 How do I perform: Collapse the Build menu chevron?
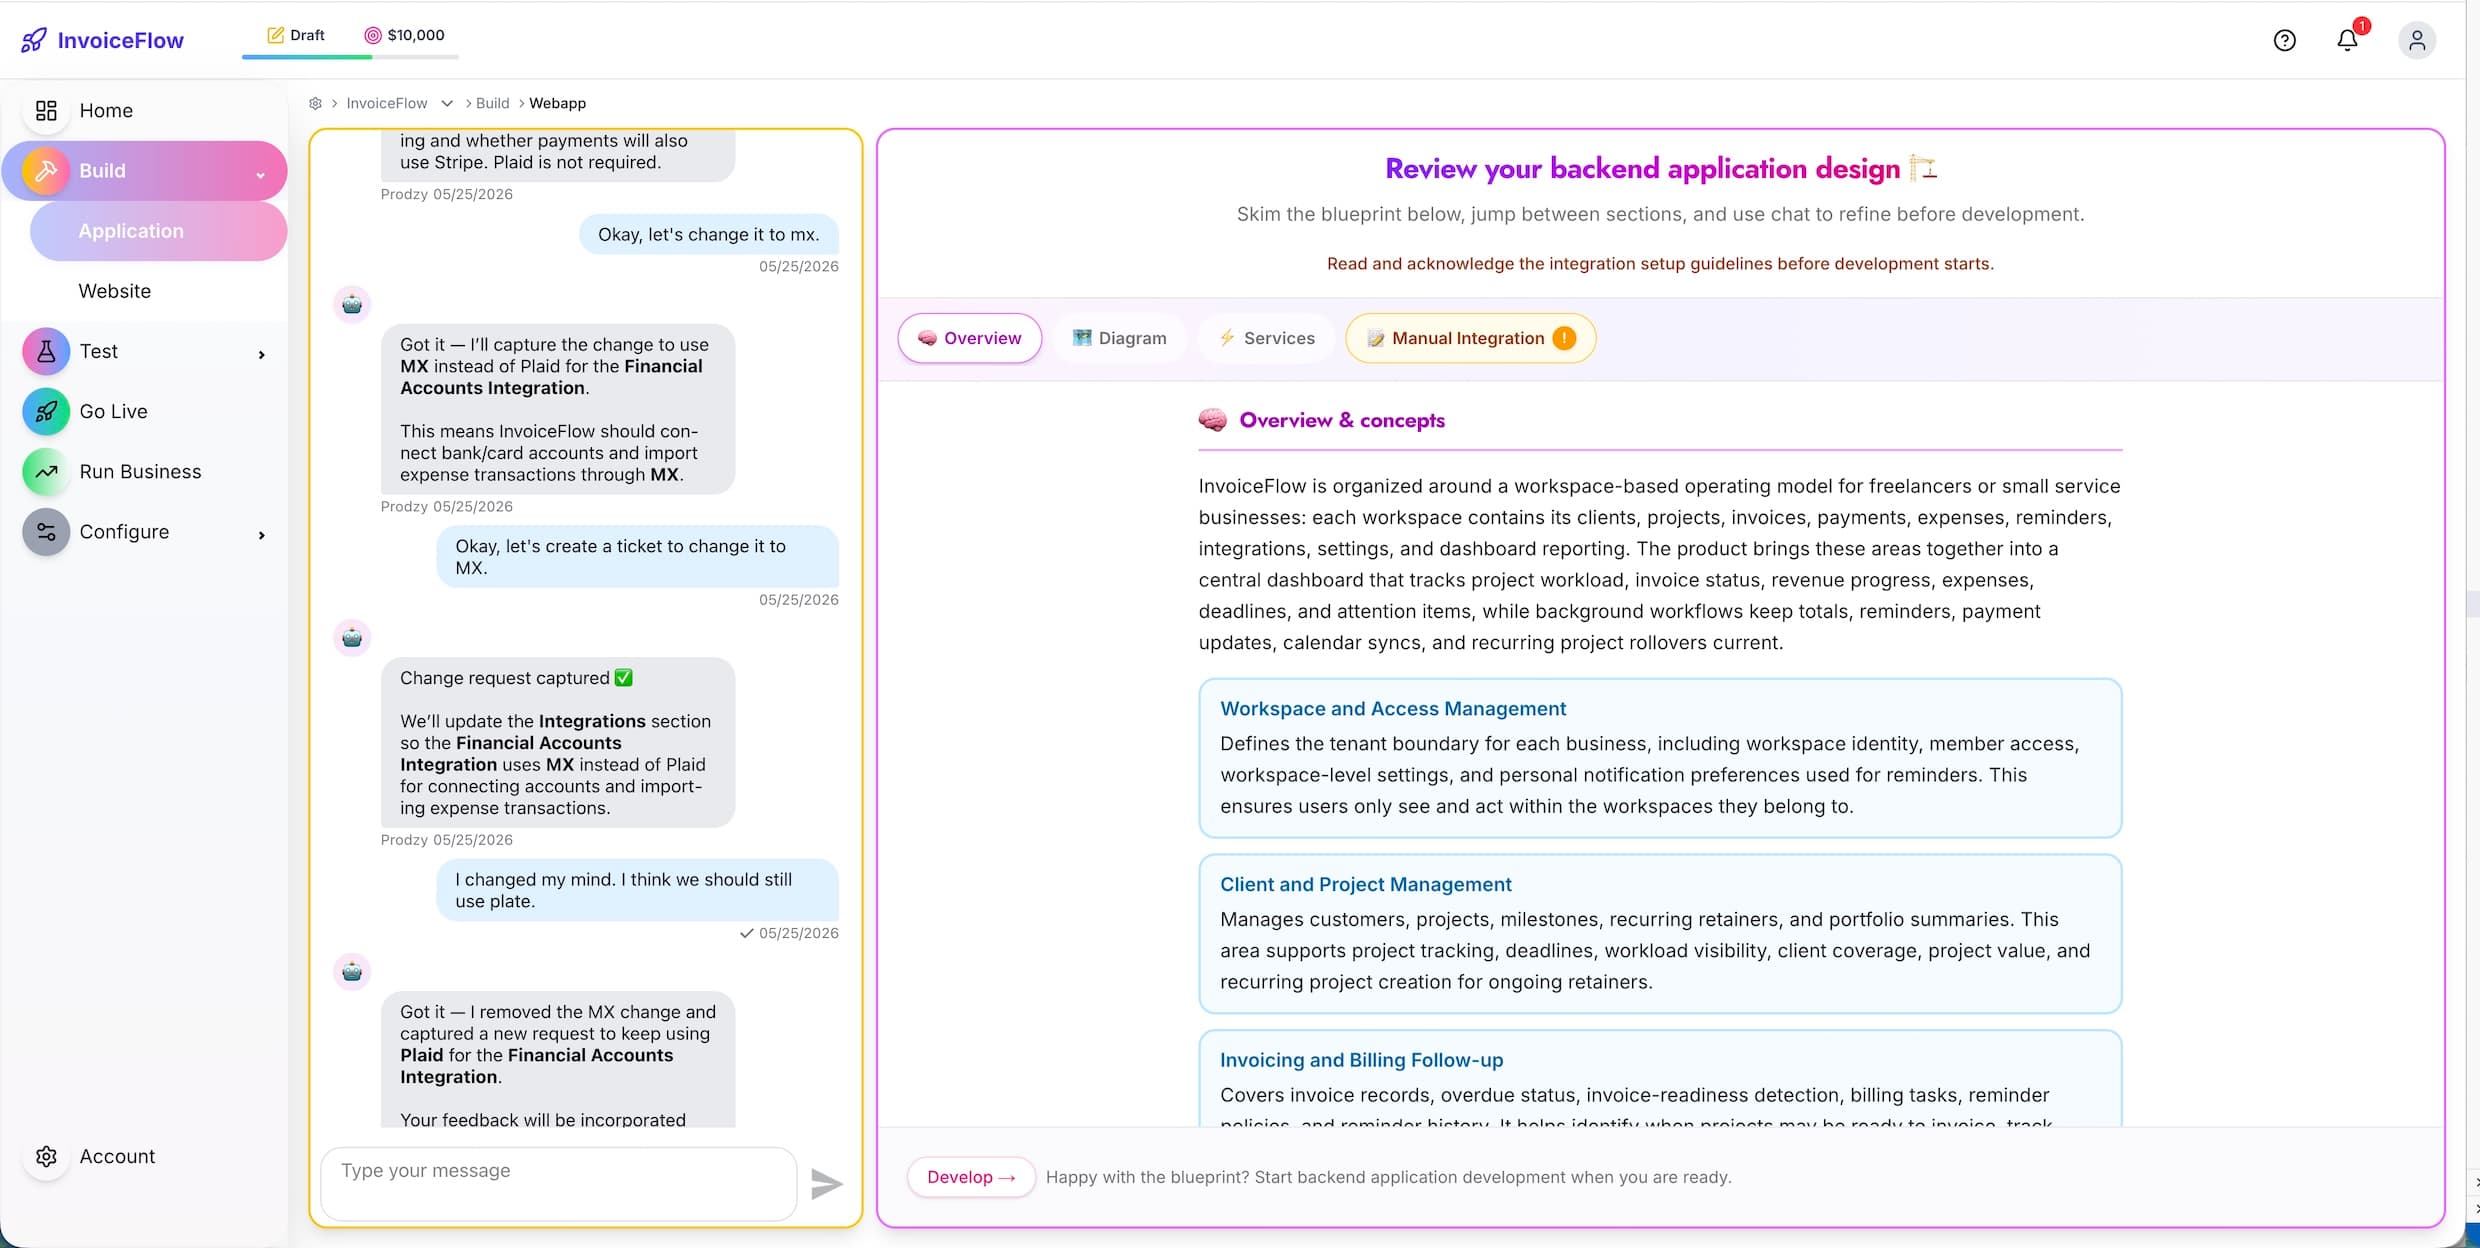tap(260, 174)
